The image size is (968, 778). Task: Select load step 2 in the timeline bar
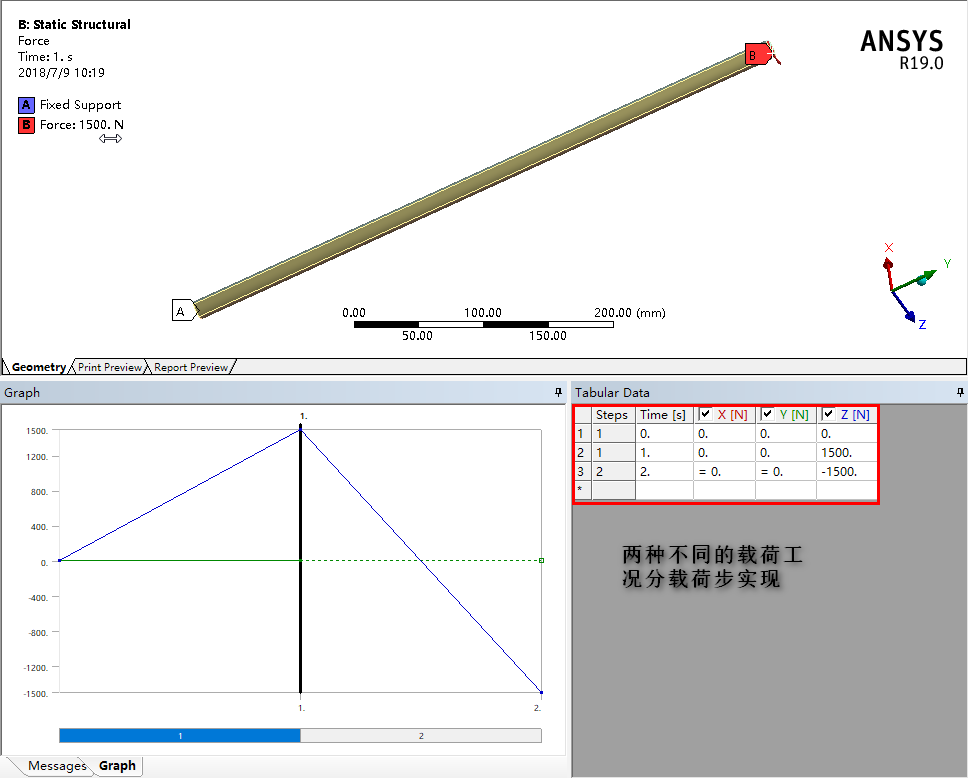click(421, 735)
